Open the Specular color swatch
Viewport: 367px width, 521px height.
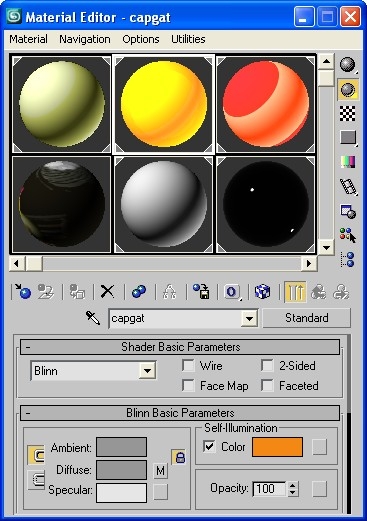121,492
